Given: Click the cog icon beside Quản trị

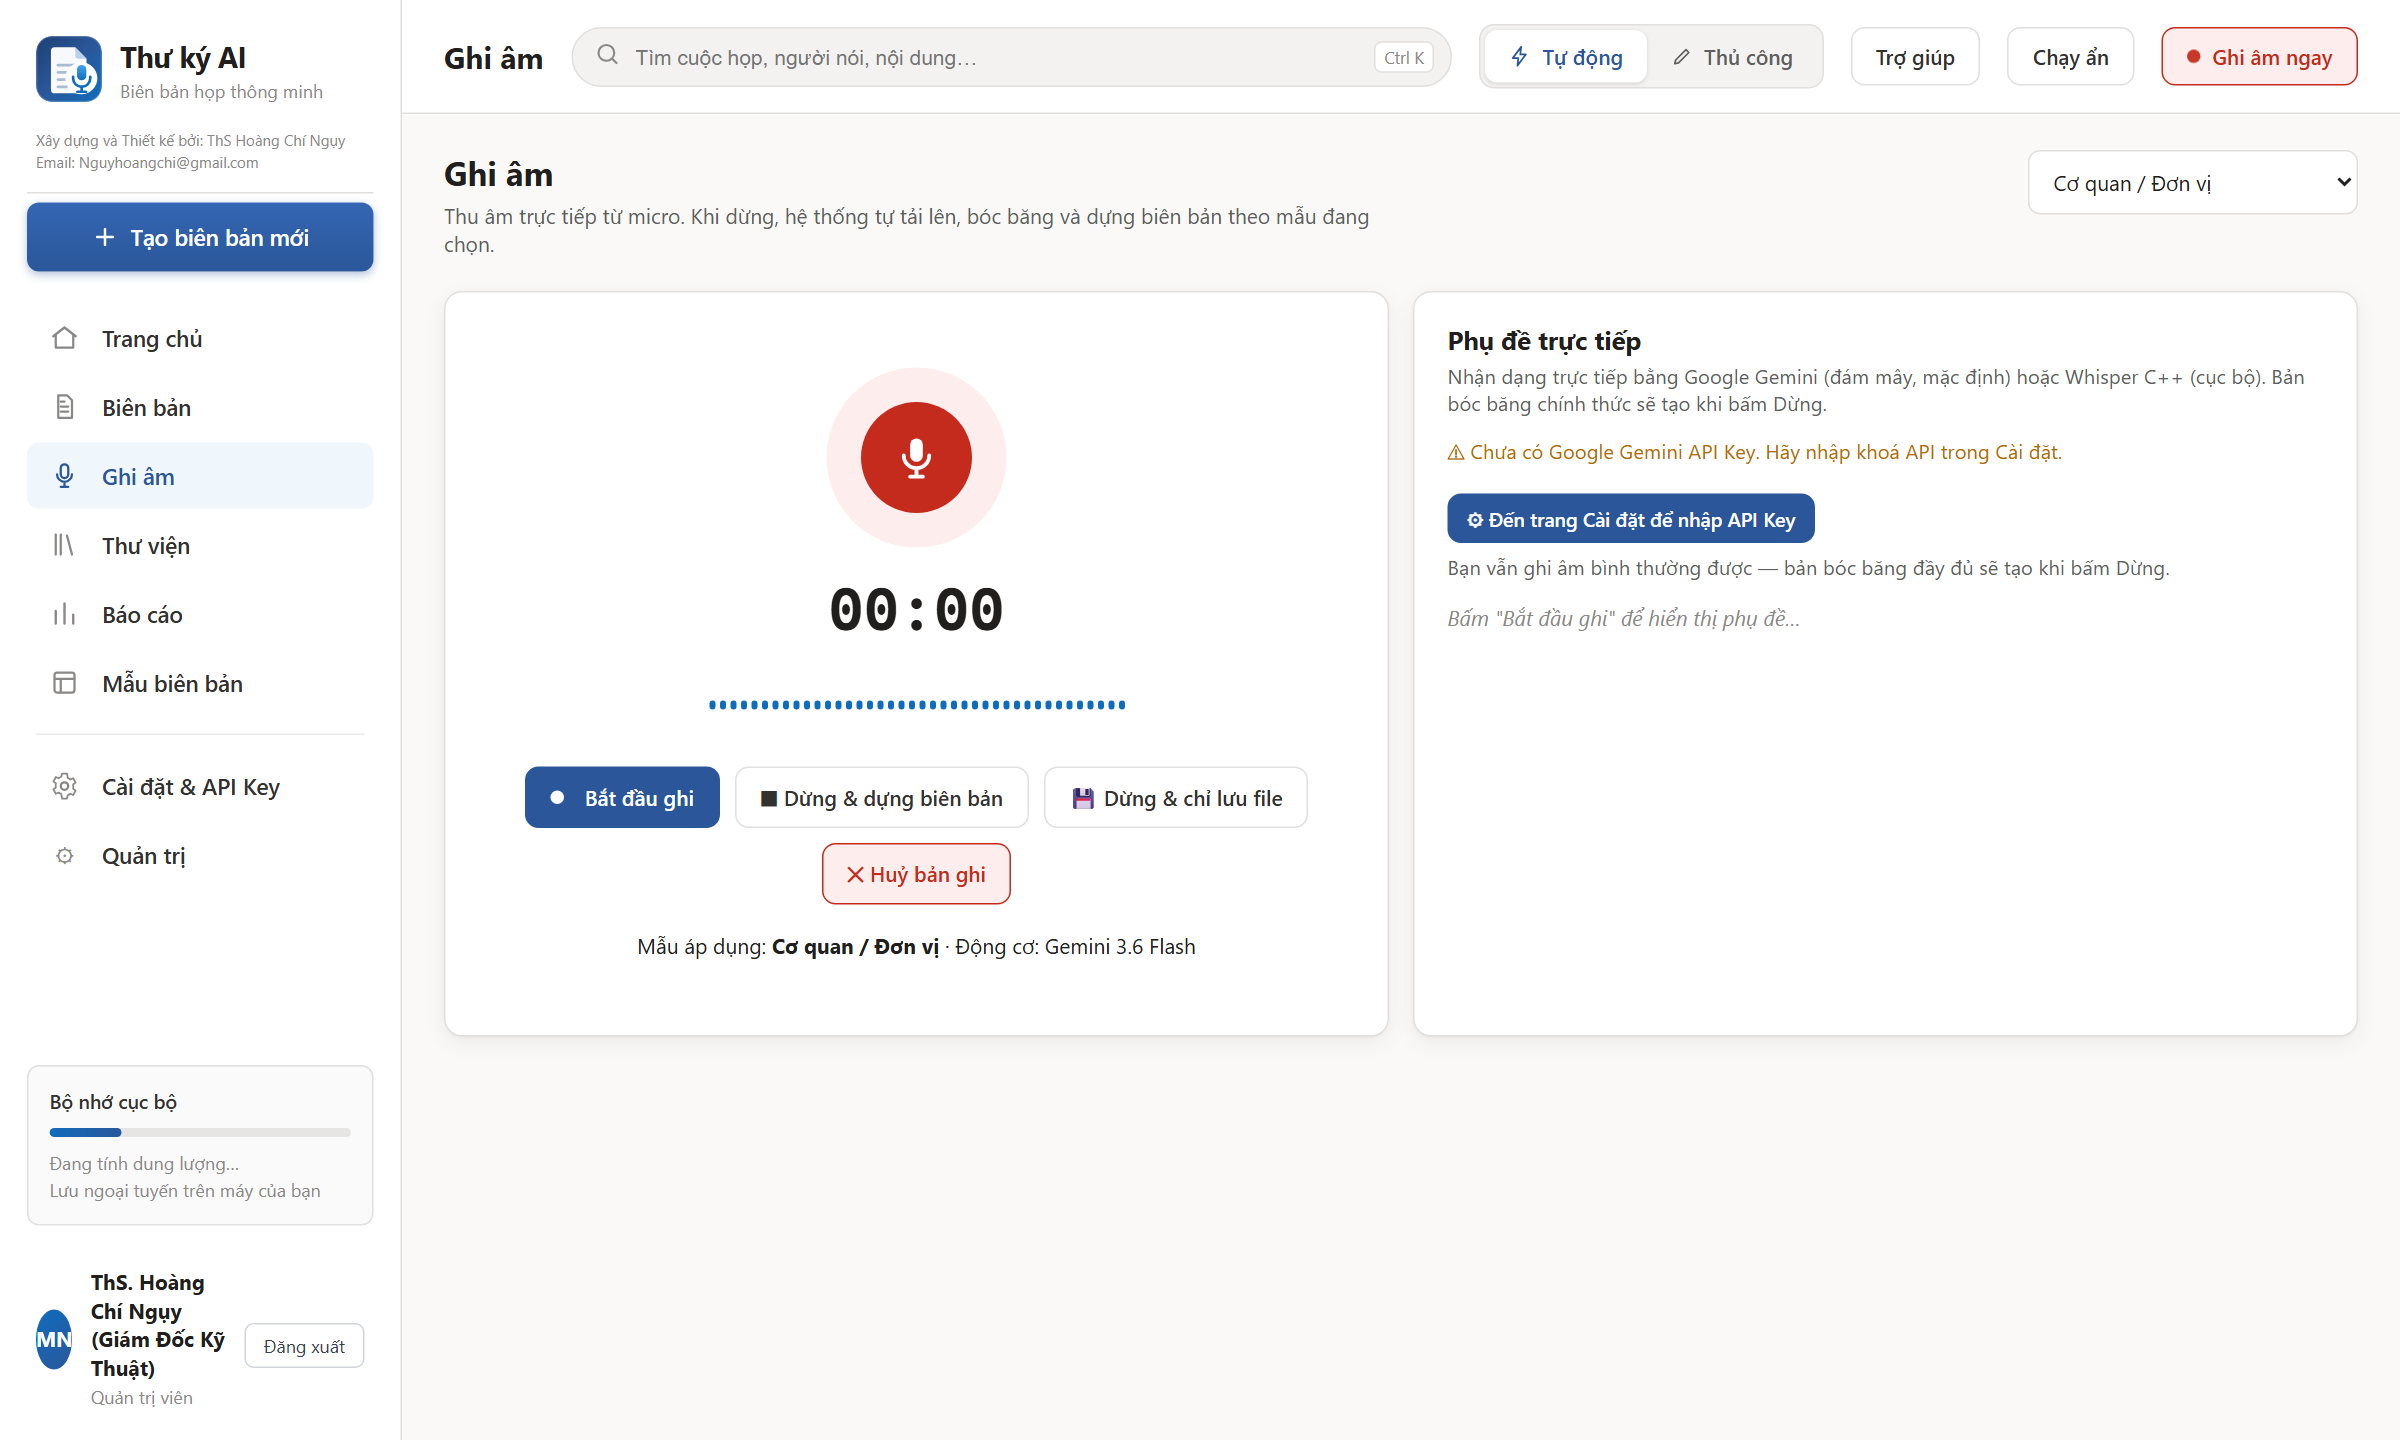Looking at the screenshot, I should tap(64, 856).
